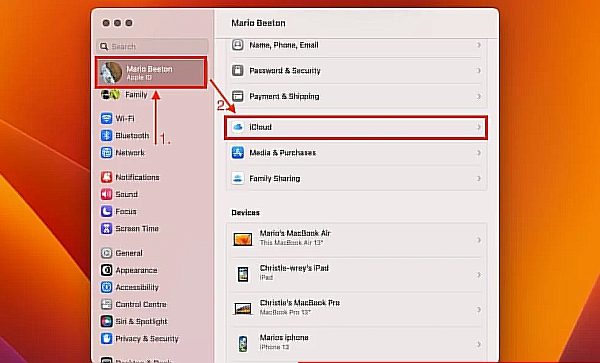Image resolution: width=600 pixels, height=363 pixels.
Task: Select Bluetooth label in sidebar
Action: pyautogui.click(x=132, y=136)
